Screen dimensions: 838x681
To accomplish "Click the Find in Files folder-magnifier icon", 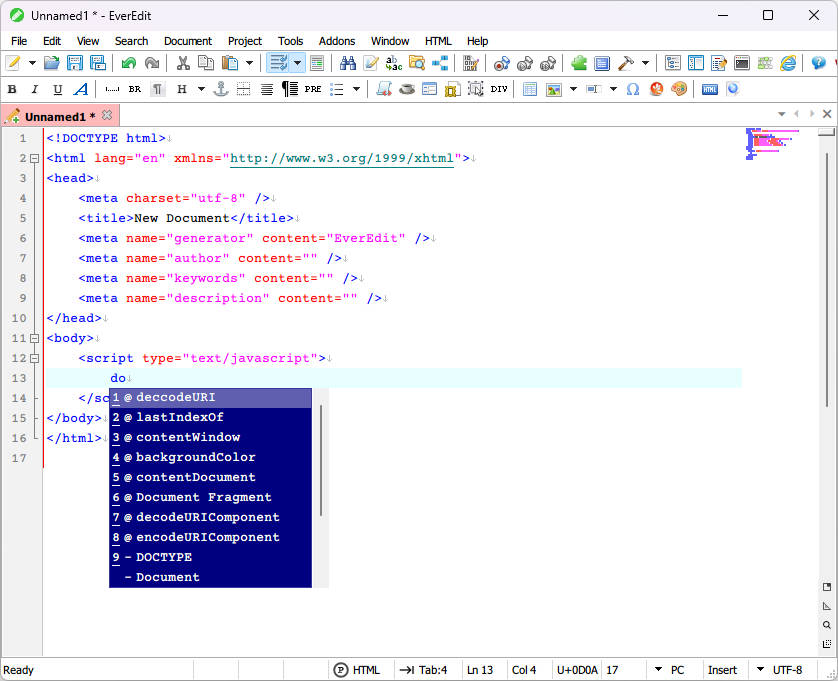I will [x=417, y=63].
